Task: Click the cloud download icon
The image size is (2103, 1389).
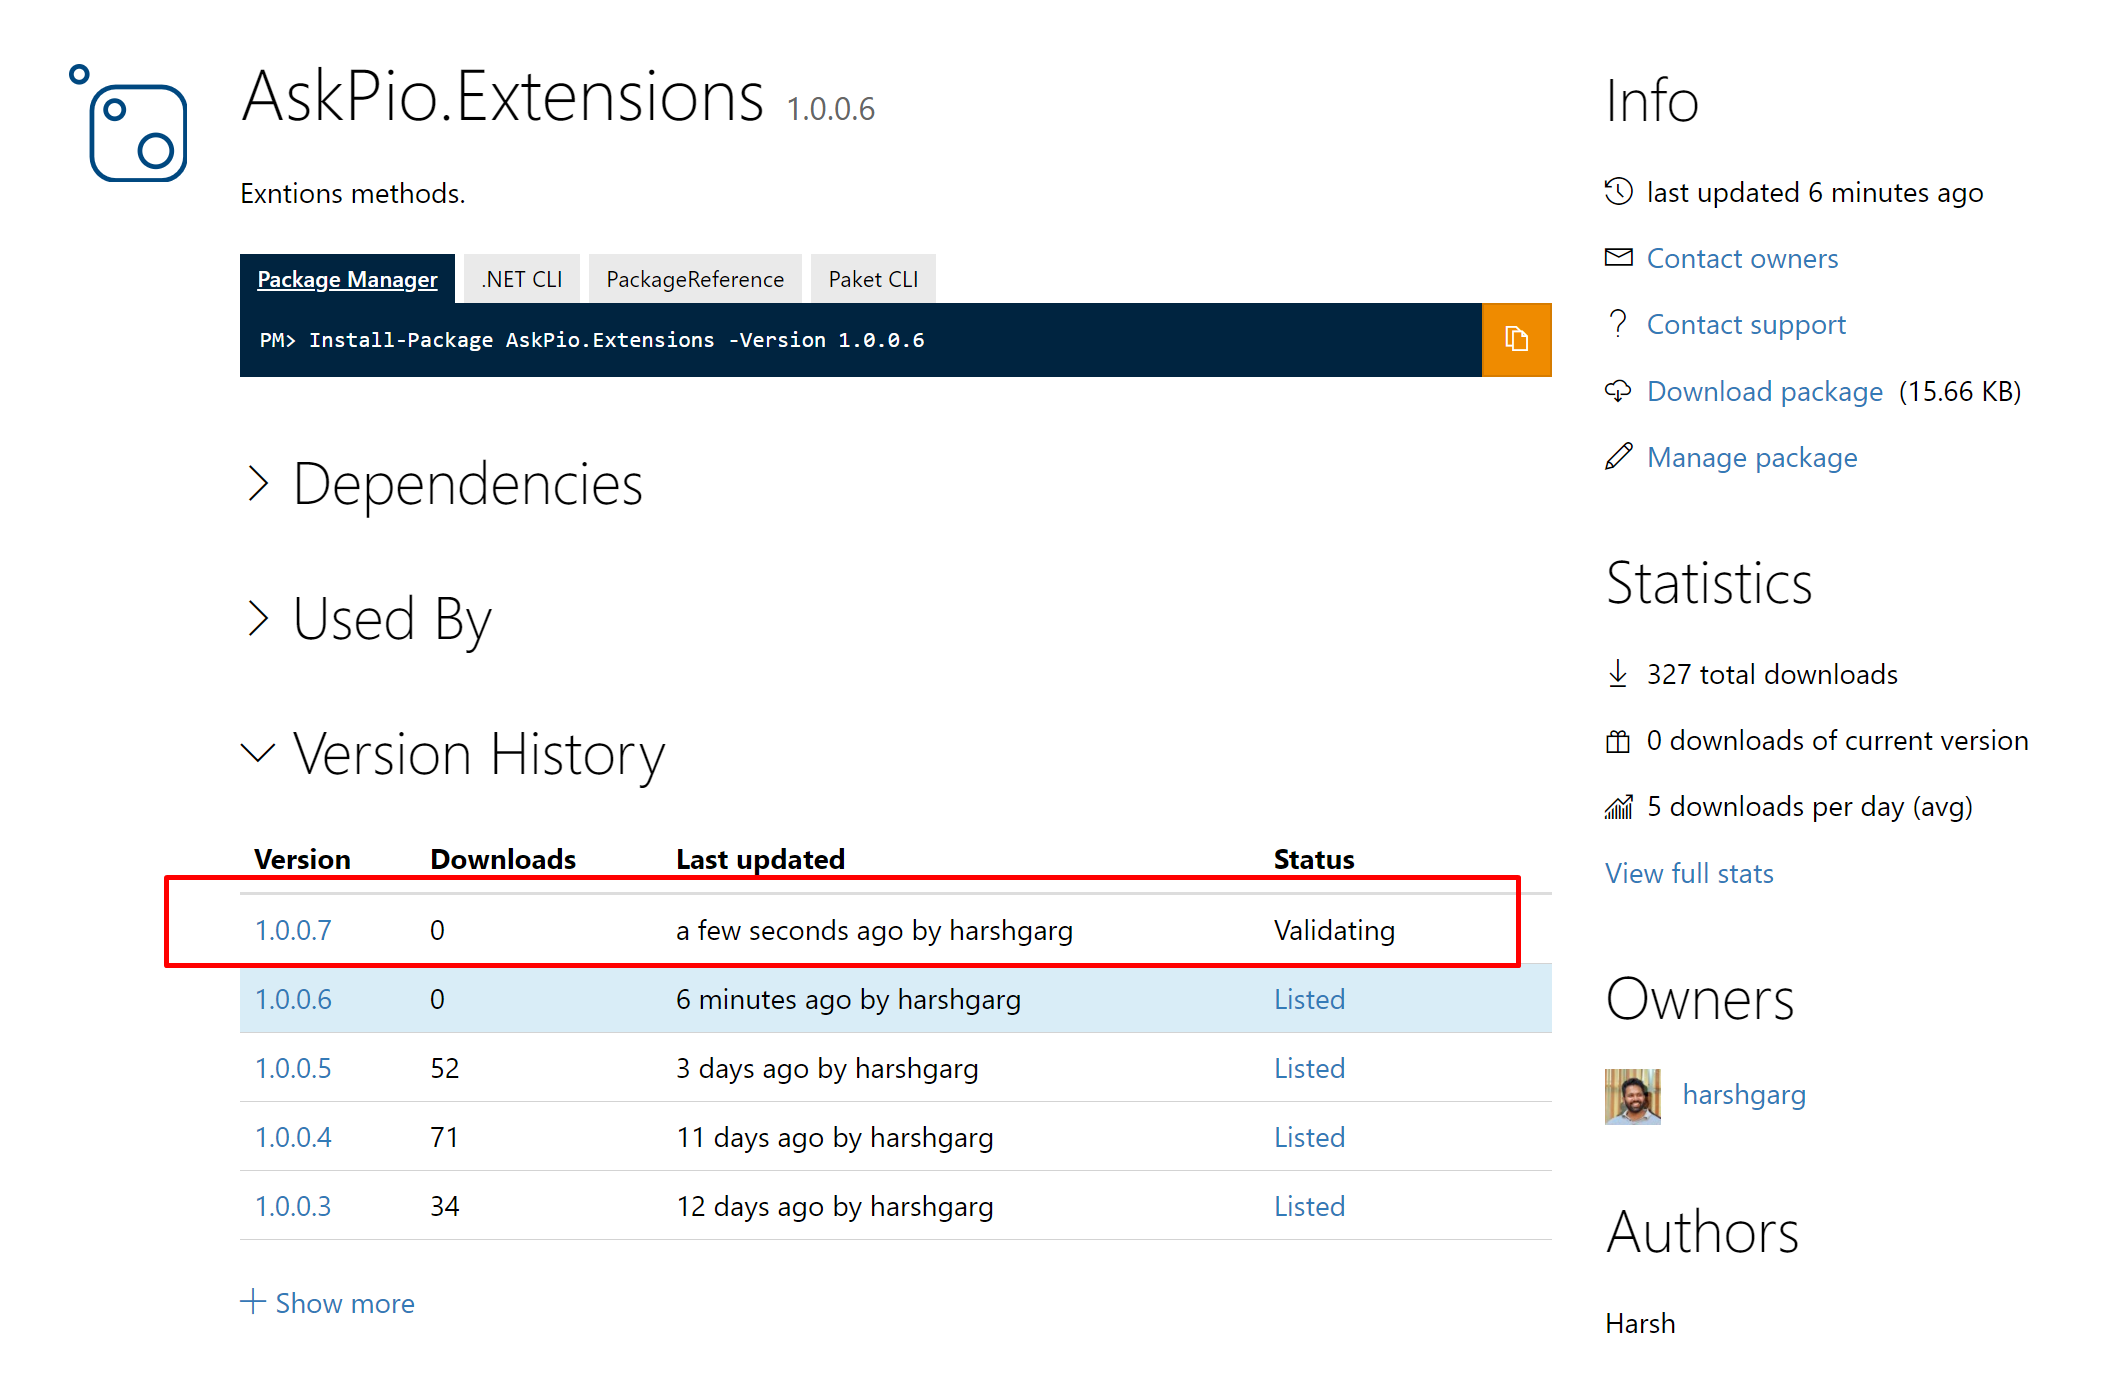Action: (x=1617, y=391)
